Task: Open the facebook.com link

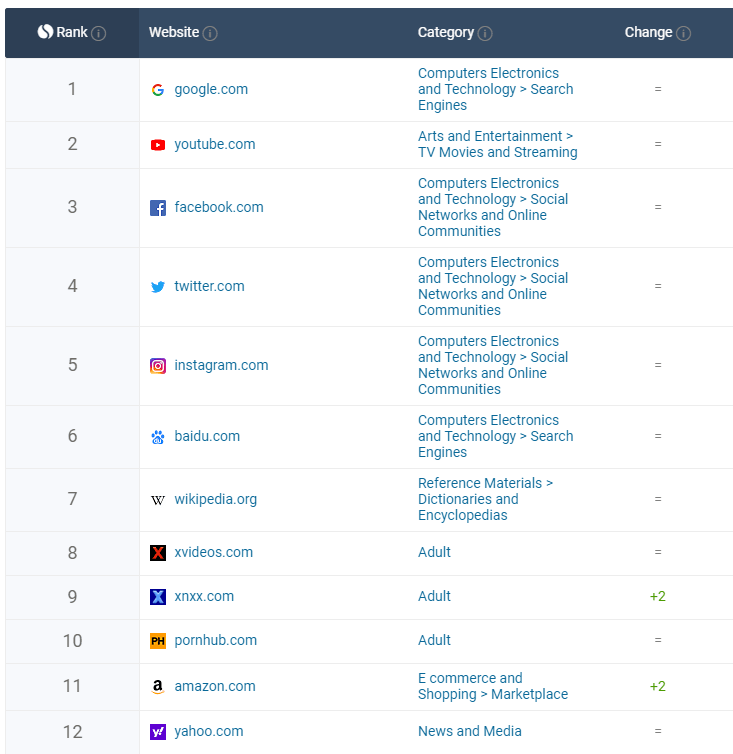Action: pos(219,207)
